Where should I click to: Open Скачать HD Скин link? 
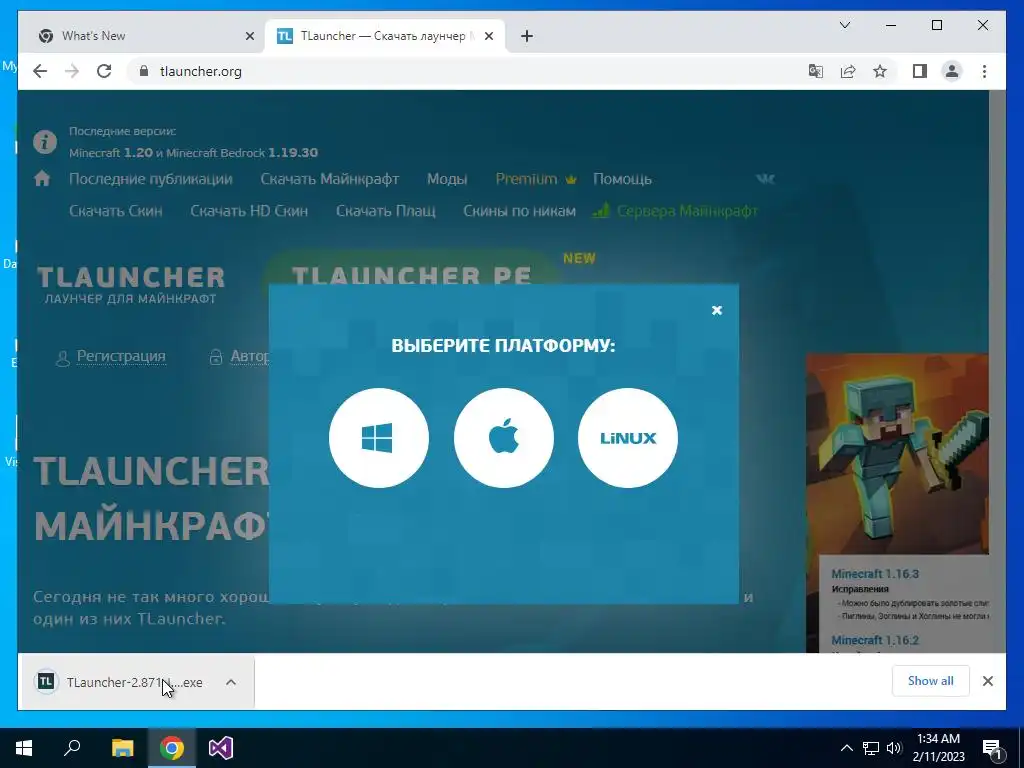pos(249,211)
